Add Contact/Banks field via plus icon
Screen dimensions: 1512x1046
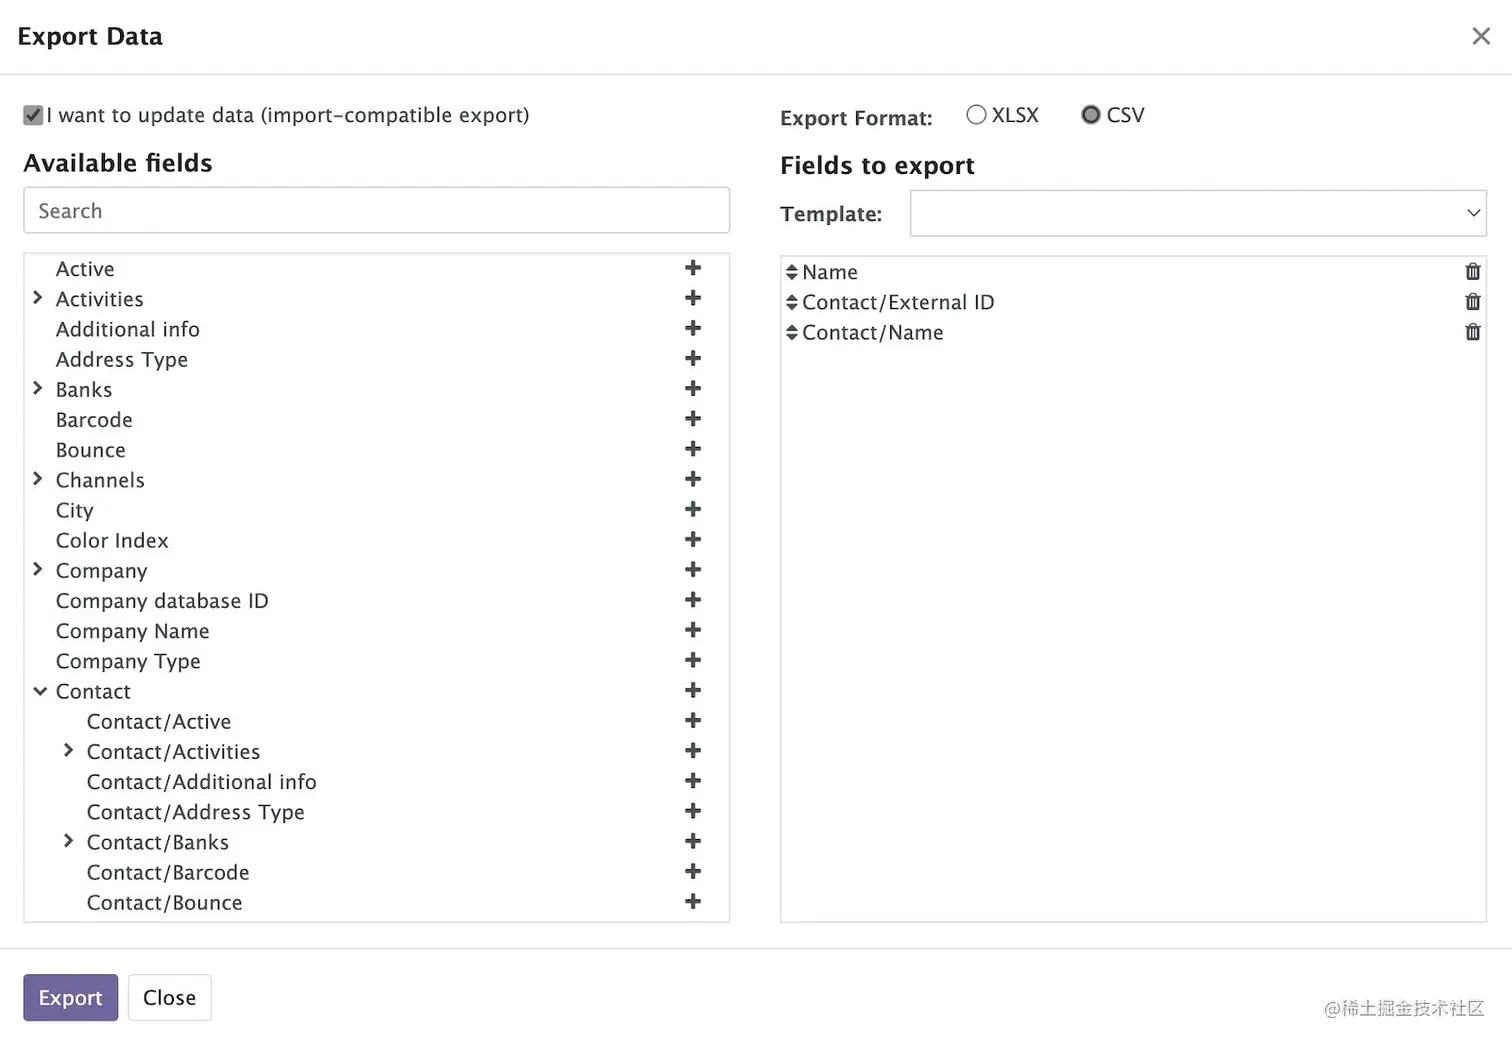(x=693, y=841)
